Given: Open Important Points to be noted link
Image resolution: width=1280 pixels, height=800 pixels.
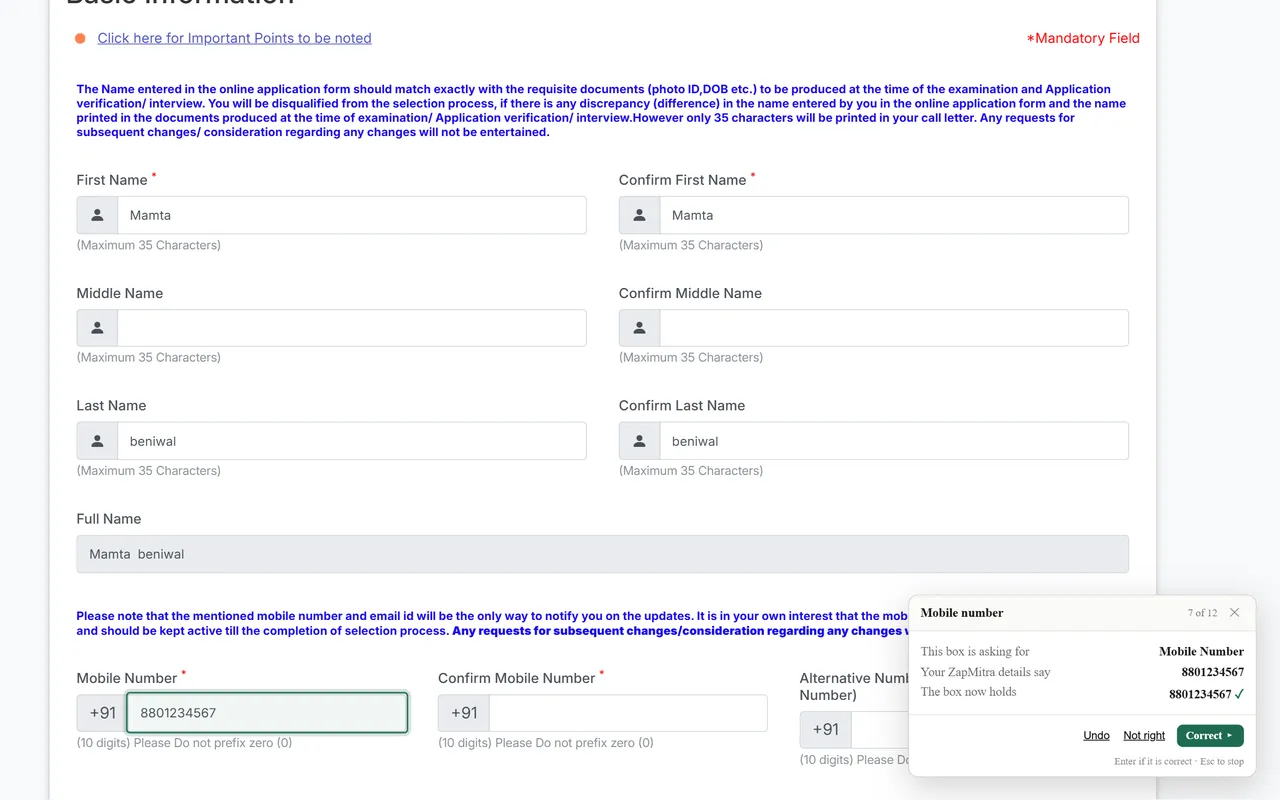Looking at the screenshot, I should click(x=234, y=38).
